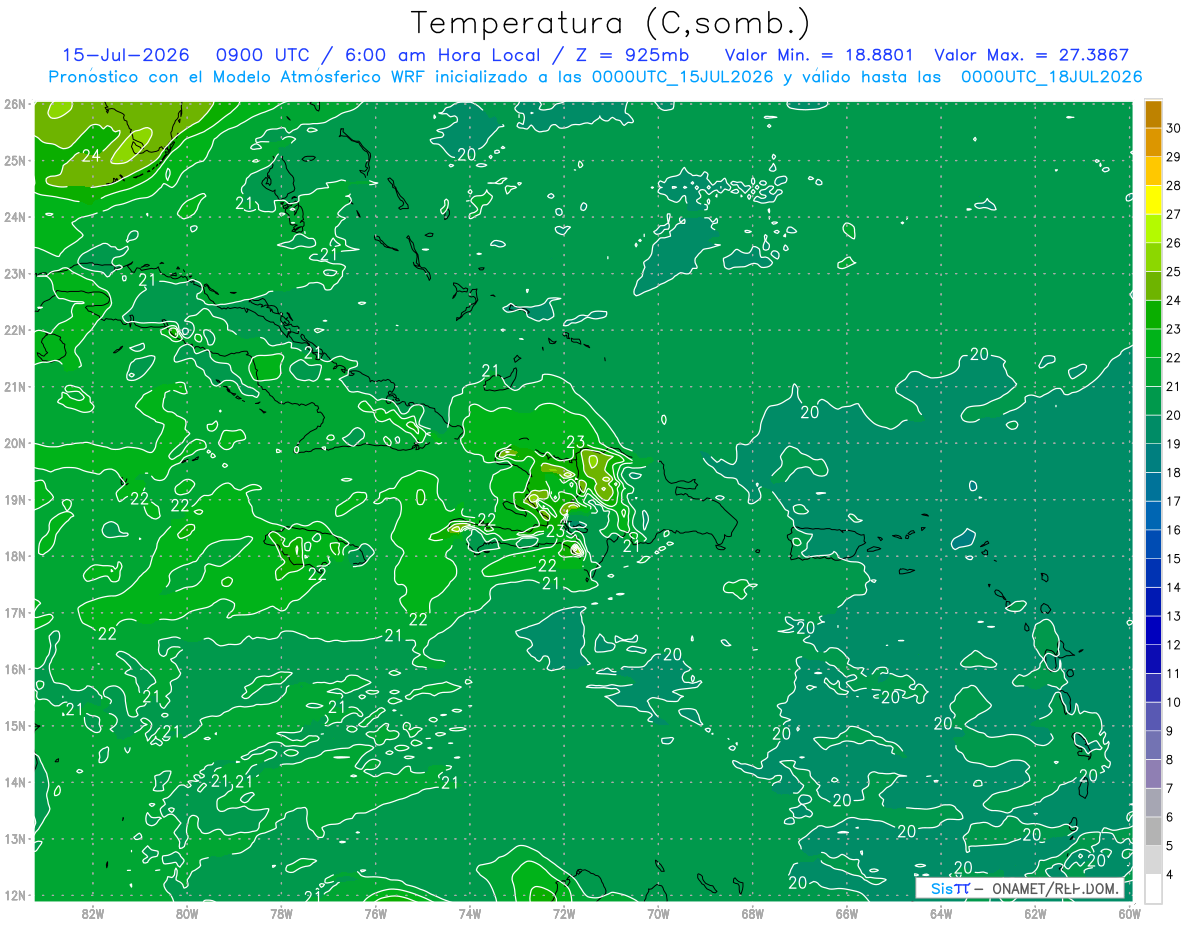Click the dark blue swatch between 12 and 13
This screenshot has width=1200, height=927.
[1153, 630]
